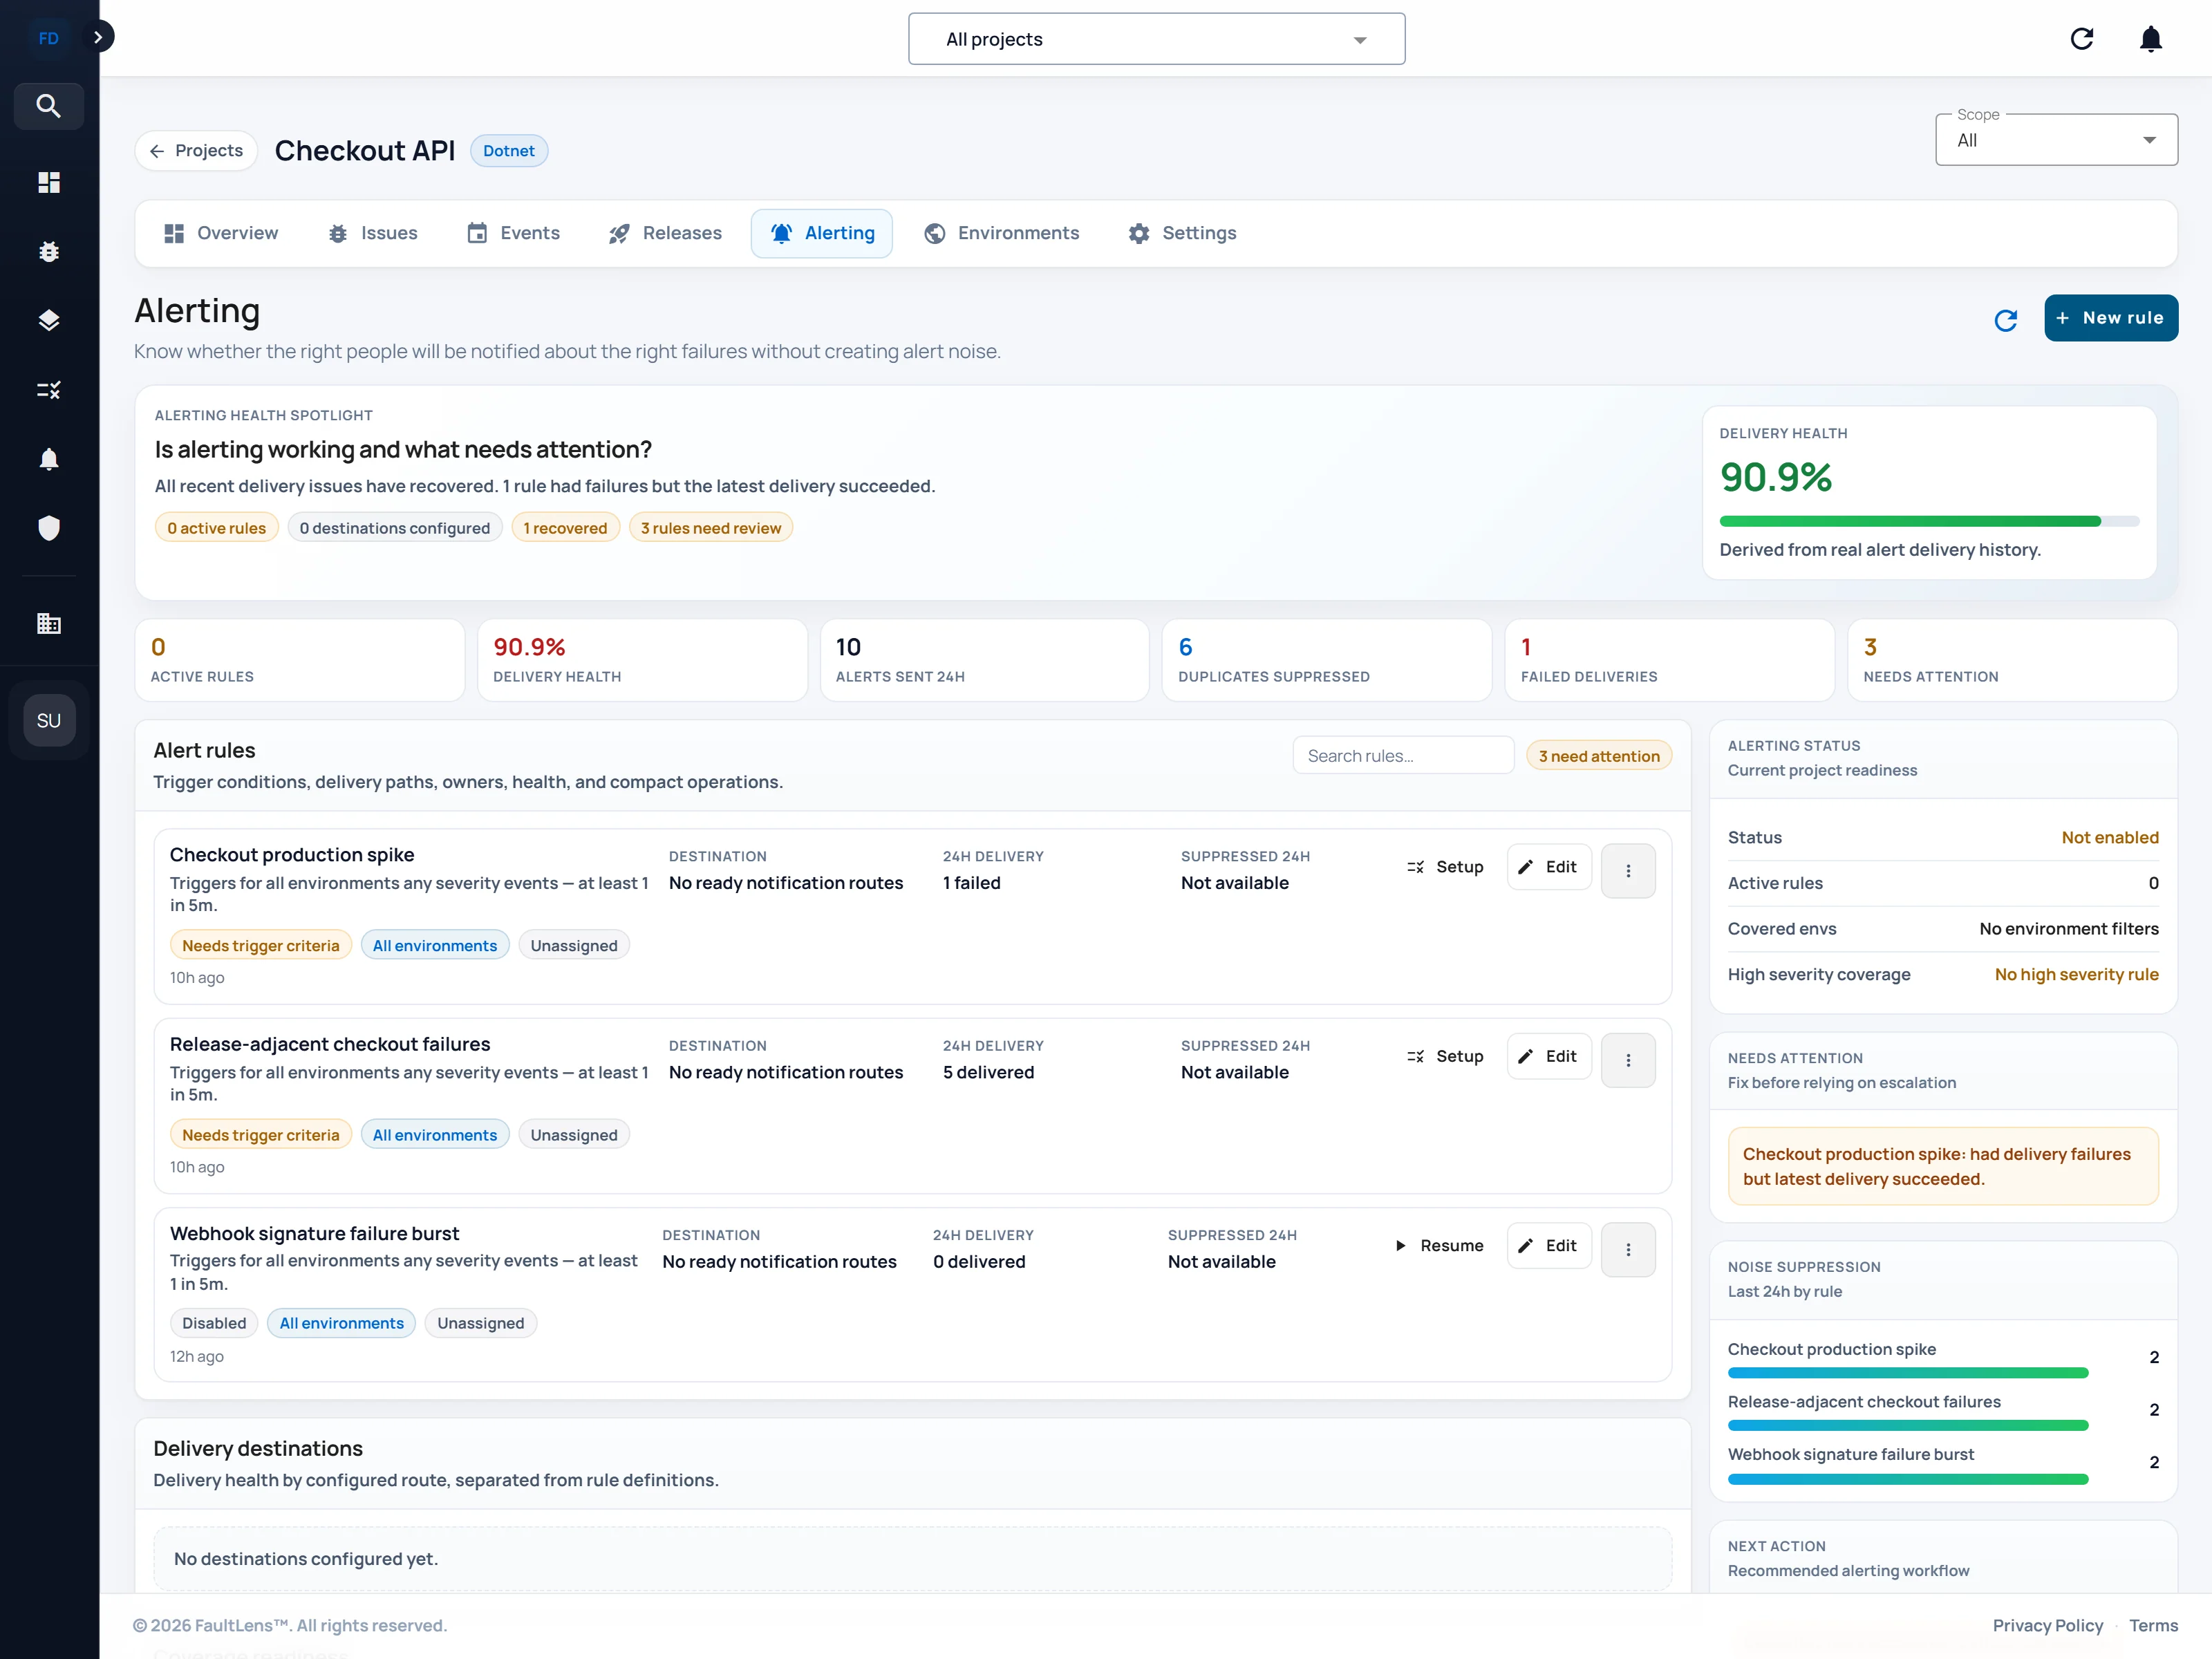Click the Not enabled status value
The width and height of the screenshot is (2212, 1659).
click(x=2110, y=838)
